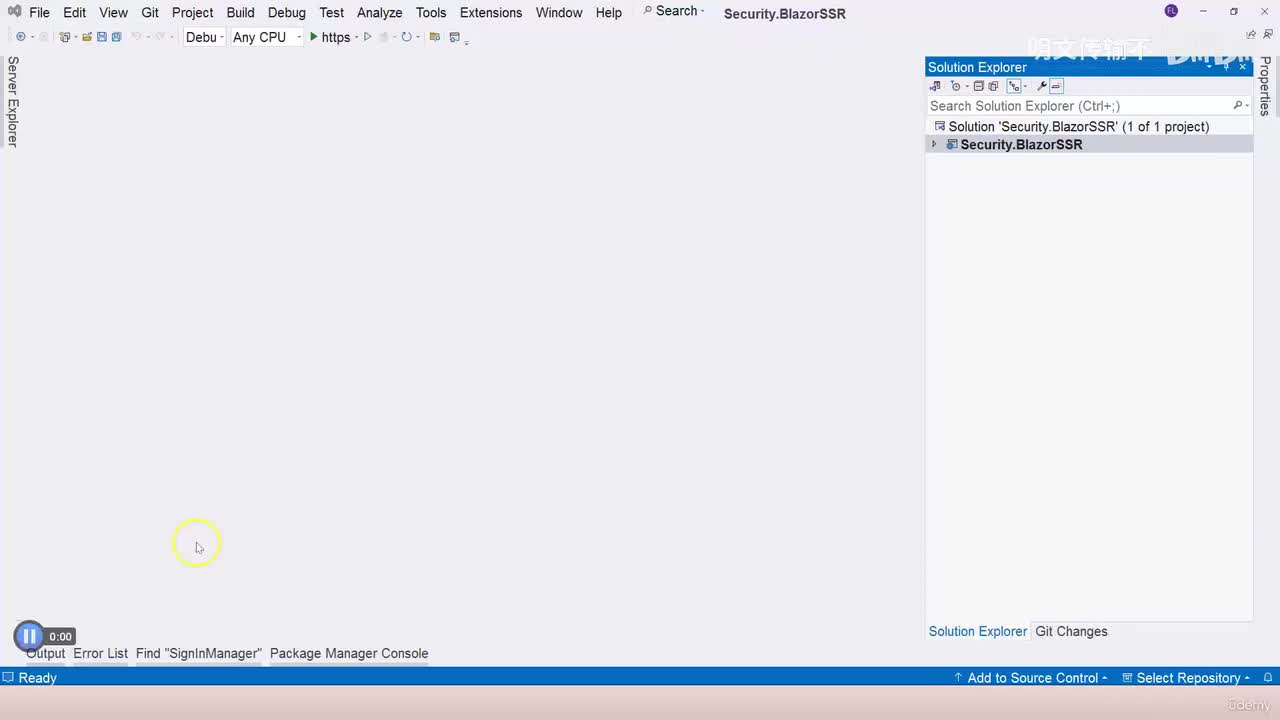1280x720 pixels.
Task: Switch between solutions and folder views icon
Action: 935,86
